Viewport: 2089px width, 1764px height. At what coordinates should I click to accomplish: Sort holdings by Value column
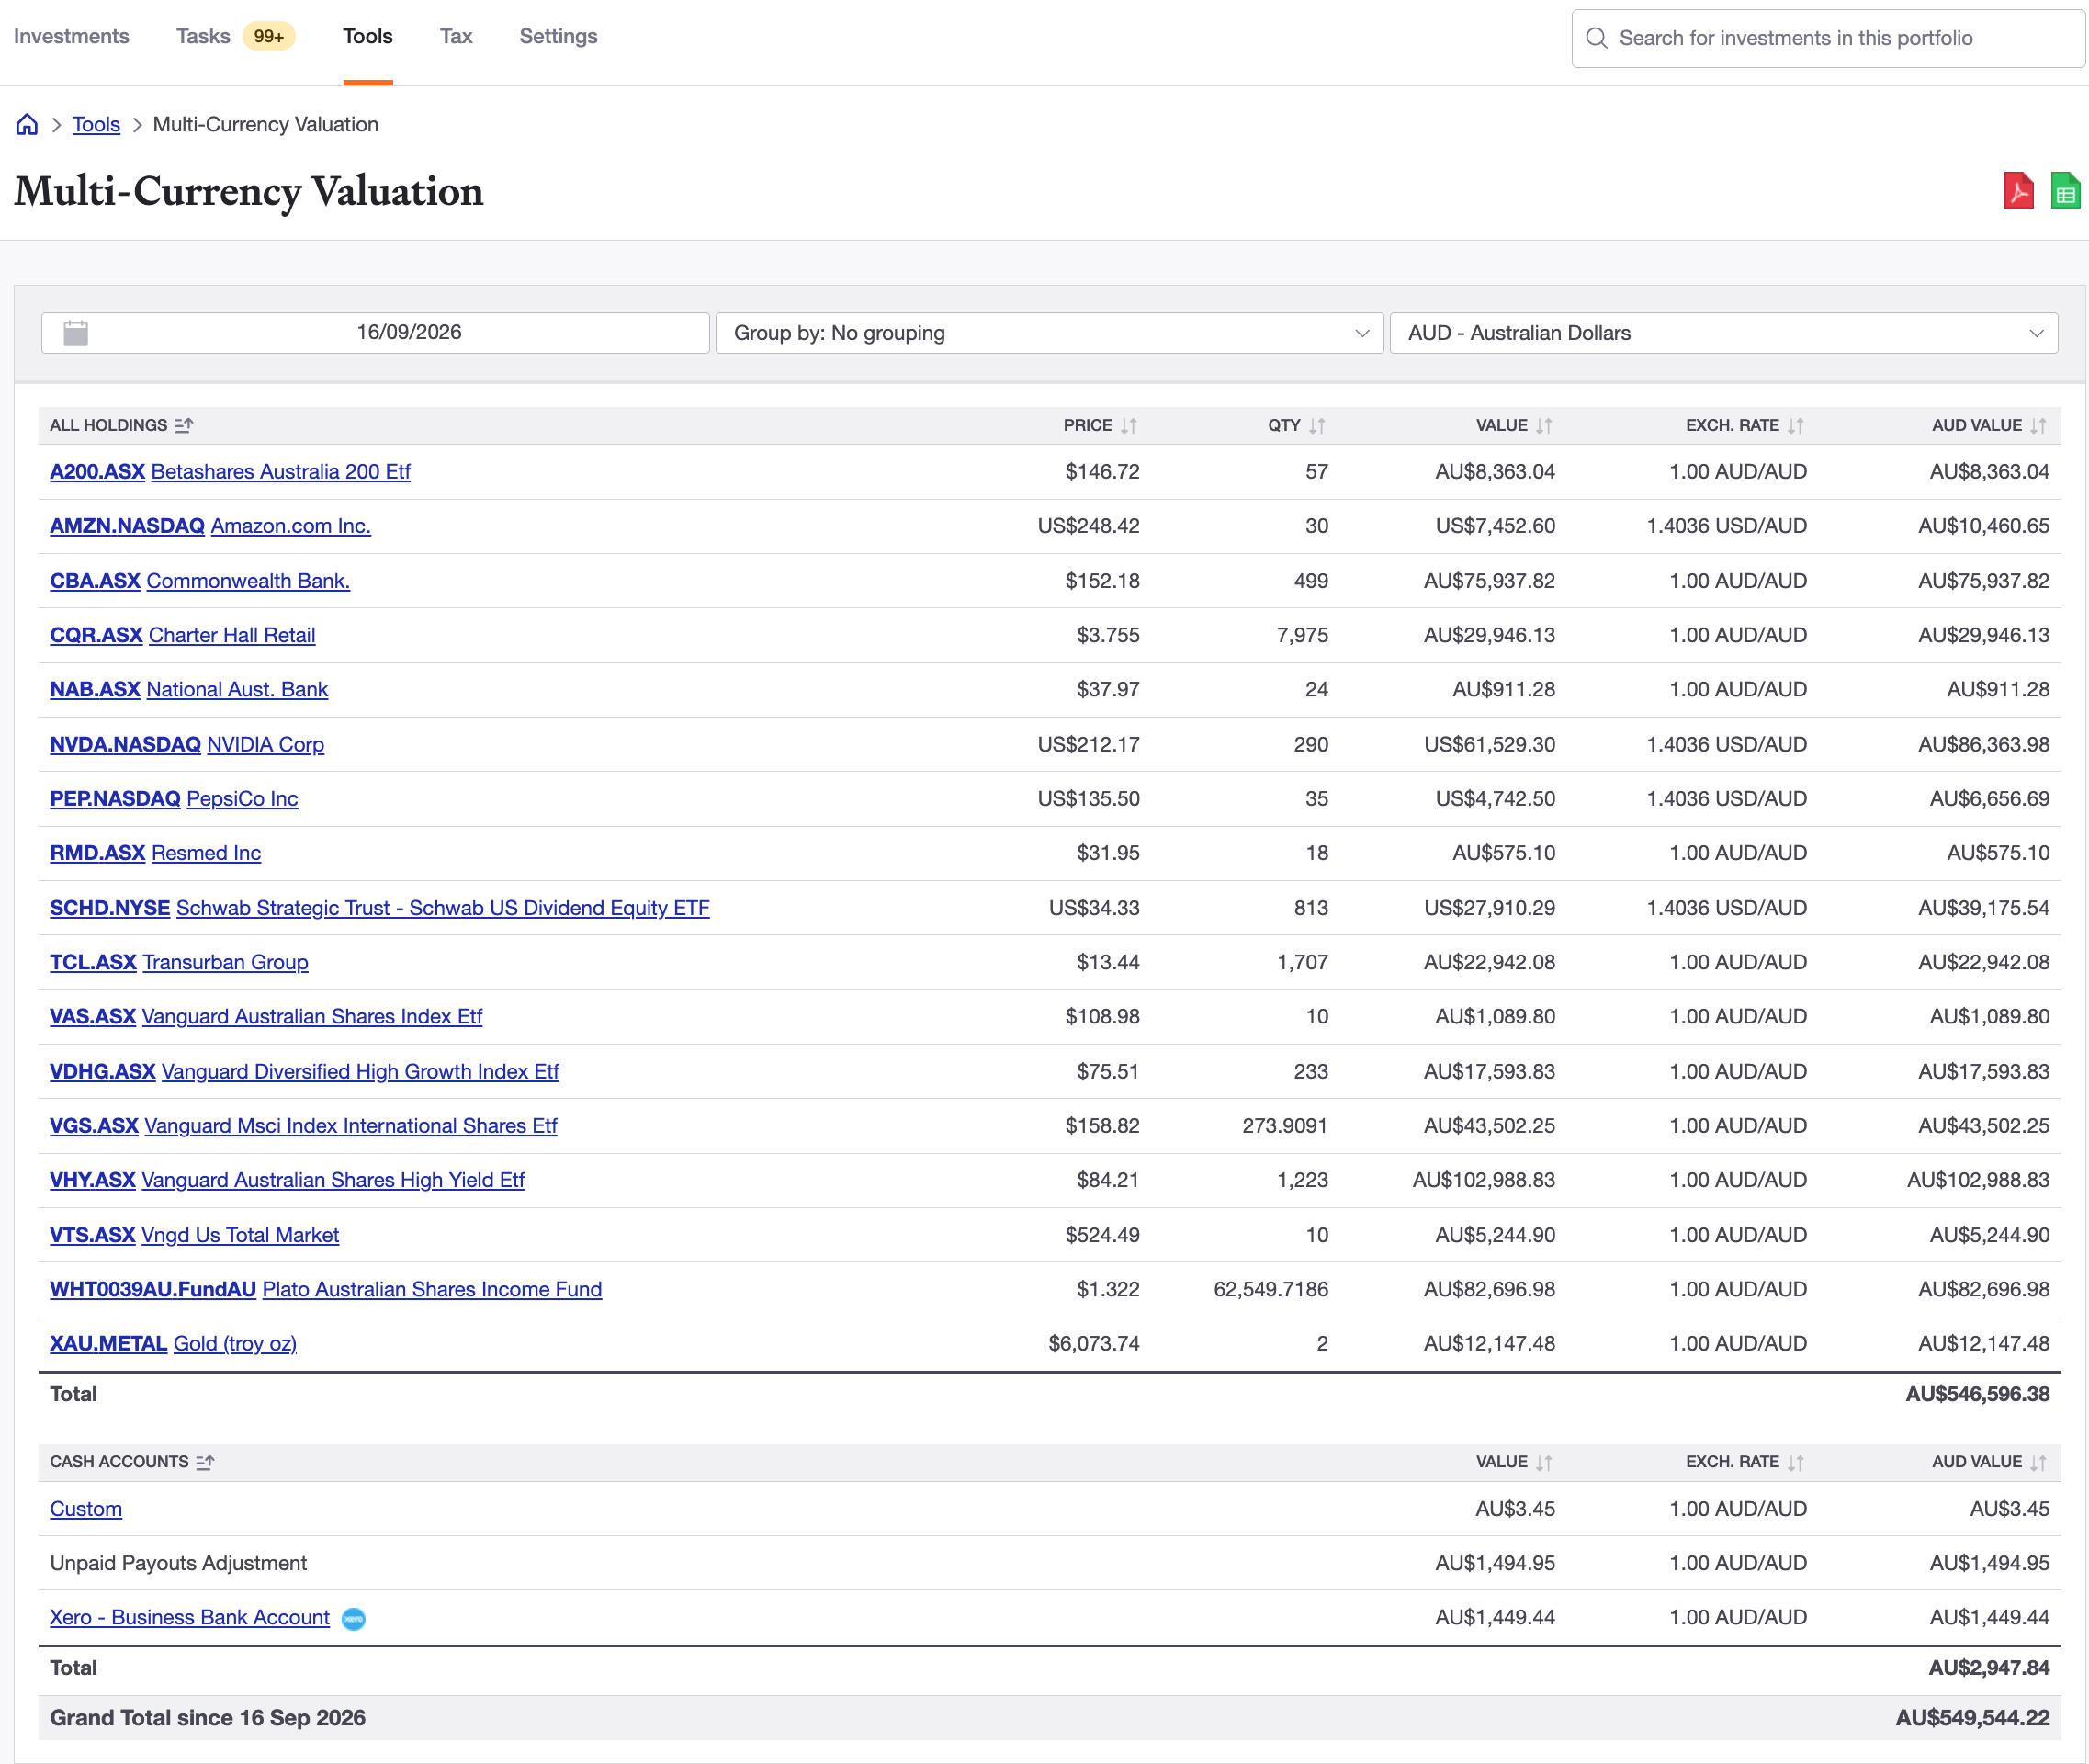tap(1544, 426)
